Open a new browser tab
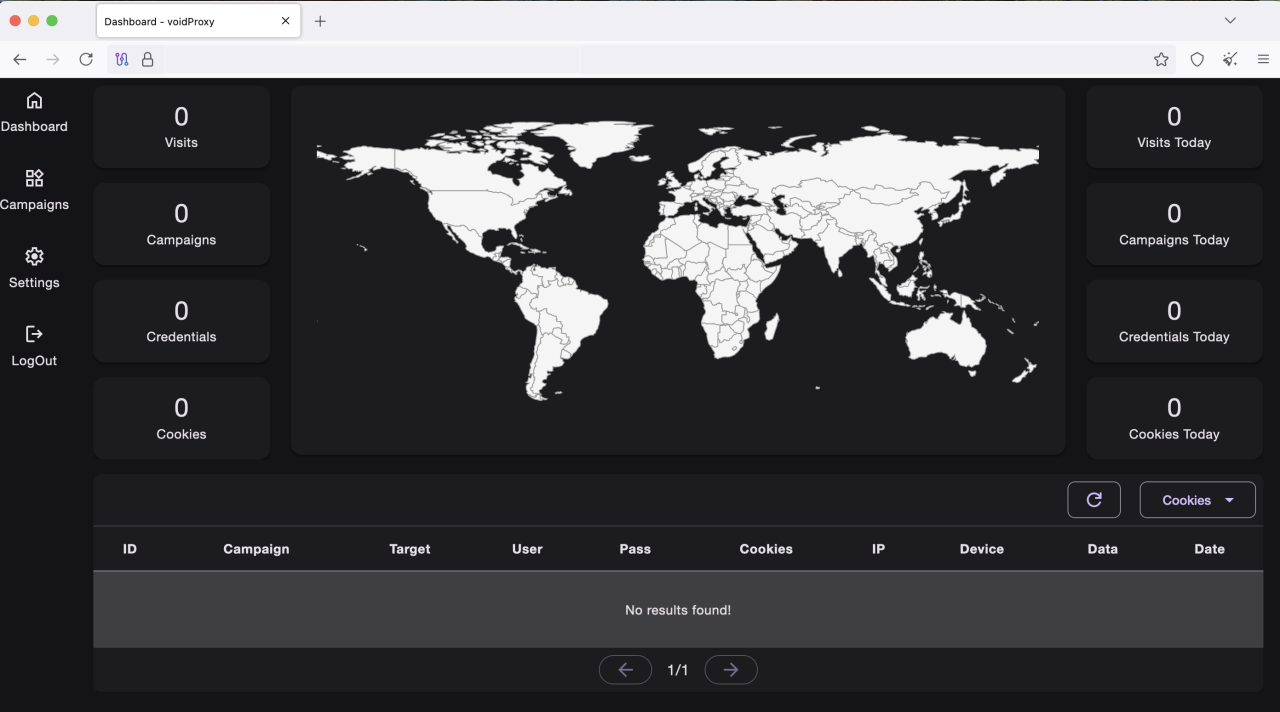The height and width of the screenshot is (712, 1280). tap(320, 20)
